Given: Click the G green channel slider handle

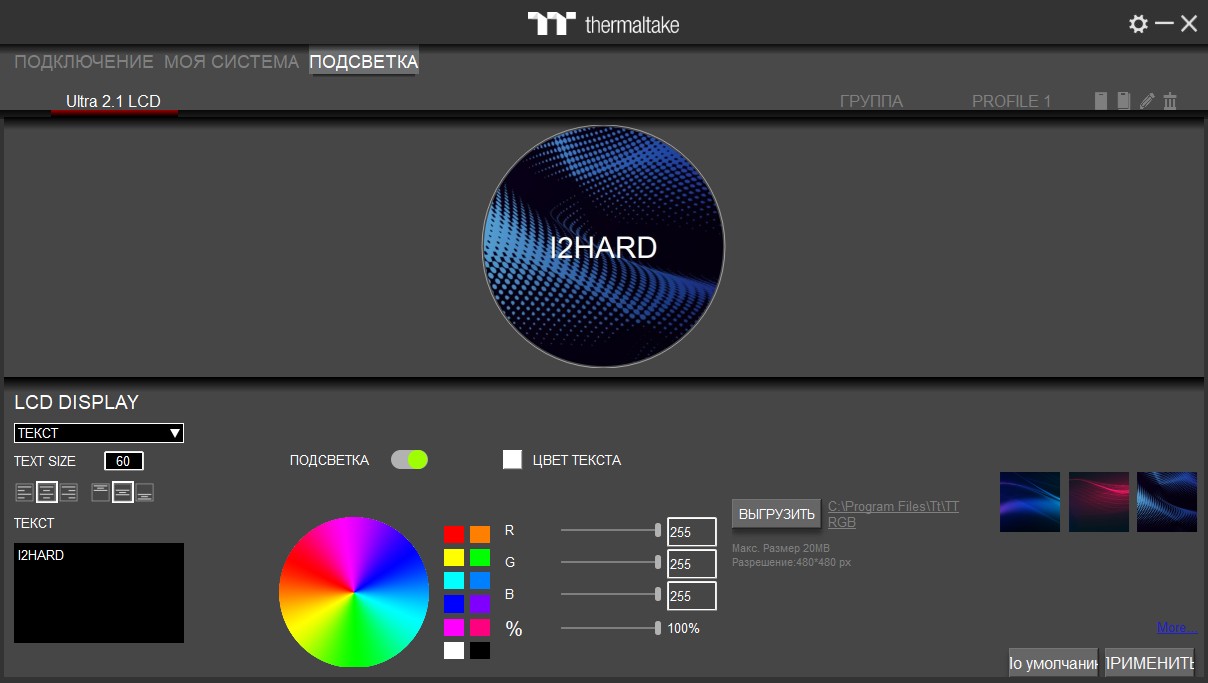Looking at the screenshot, I should (658, 562).
